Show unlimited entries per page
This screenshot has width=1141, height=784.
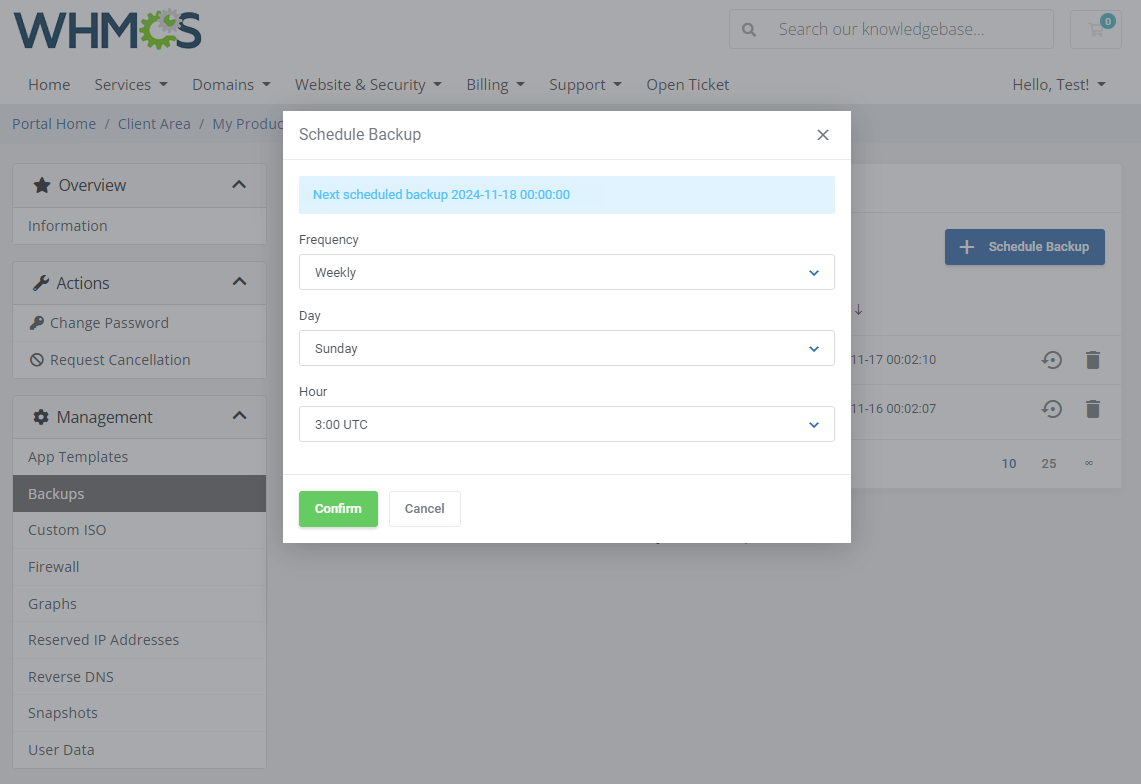pyautogui.click(x=1089, y=463)
